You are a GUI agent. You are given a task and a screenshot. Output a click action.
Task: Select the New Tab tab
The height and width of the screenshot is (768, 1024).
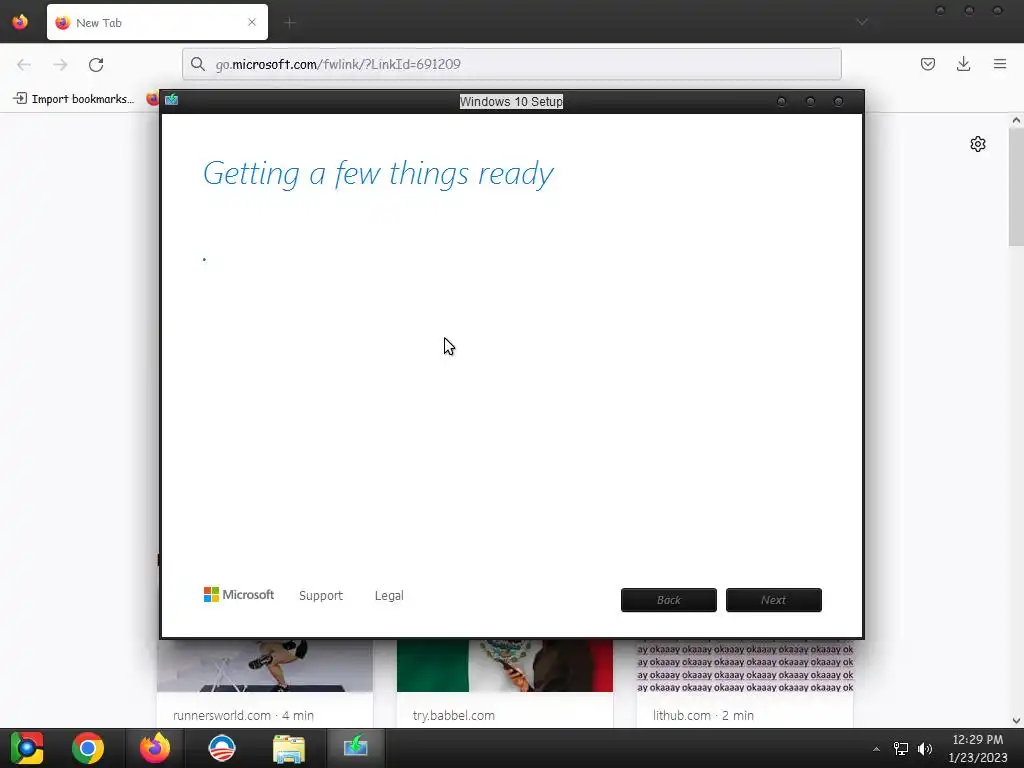point(157,22)
